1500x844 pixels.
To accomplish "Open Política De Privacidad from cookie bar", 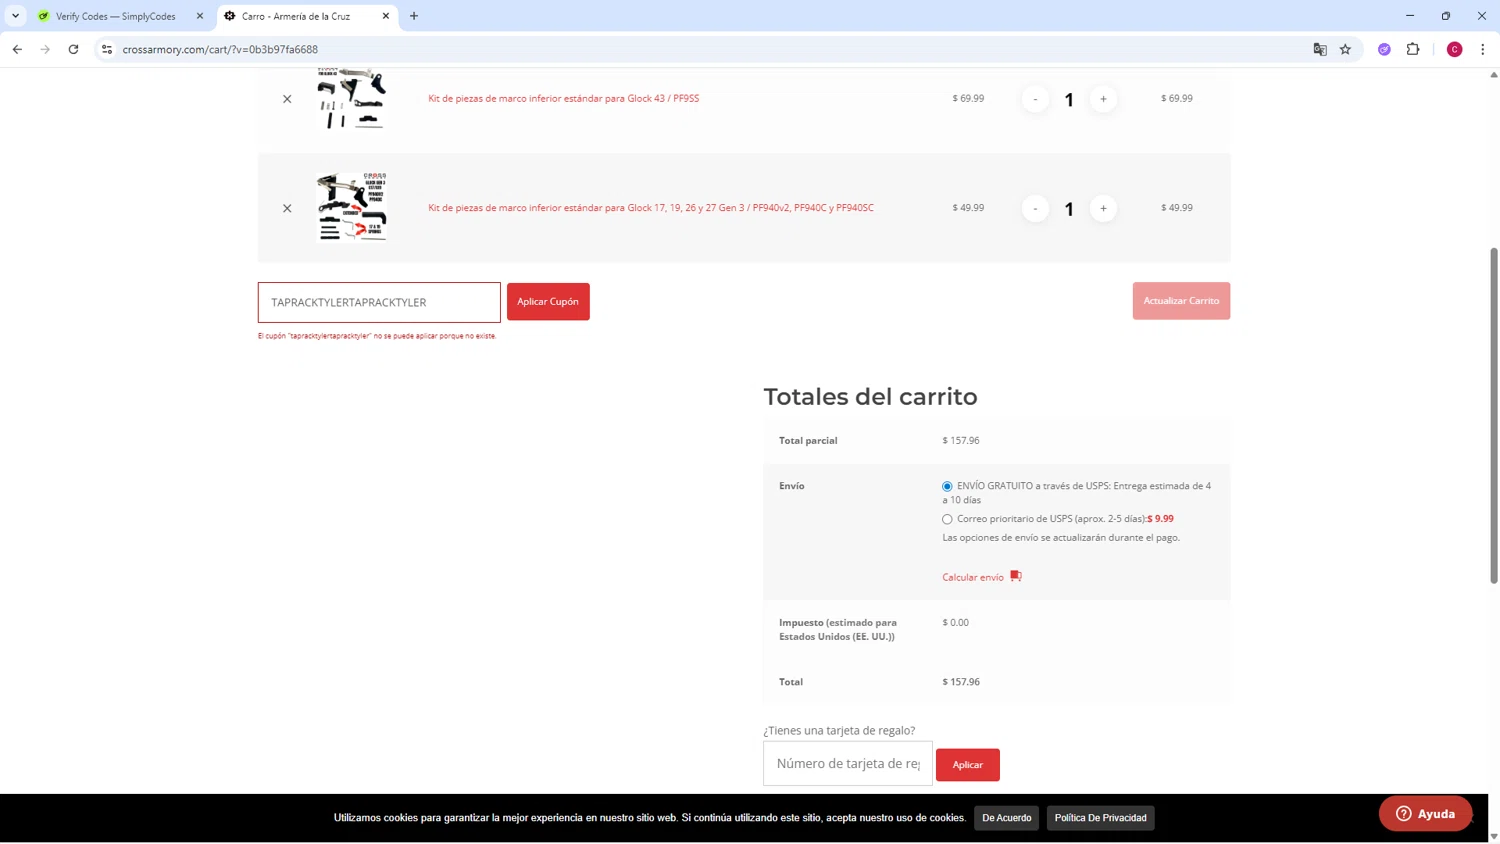I will (x=1100, y=818).
